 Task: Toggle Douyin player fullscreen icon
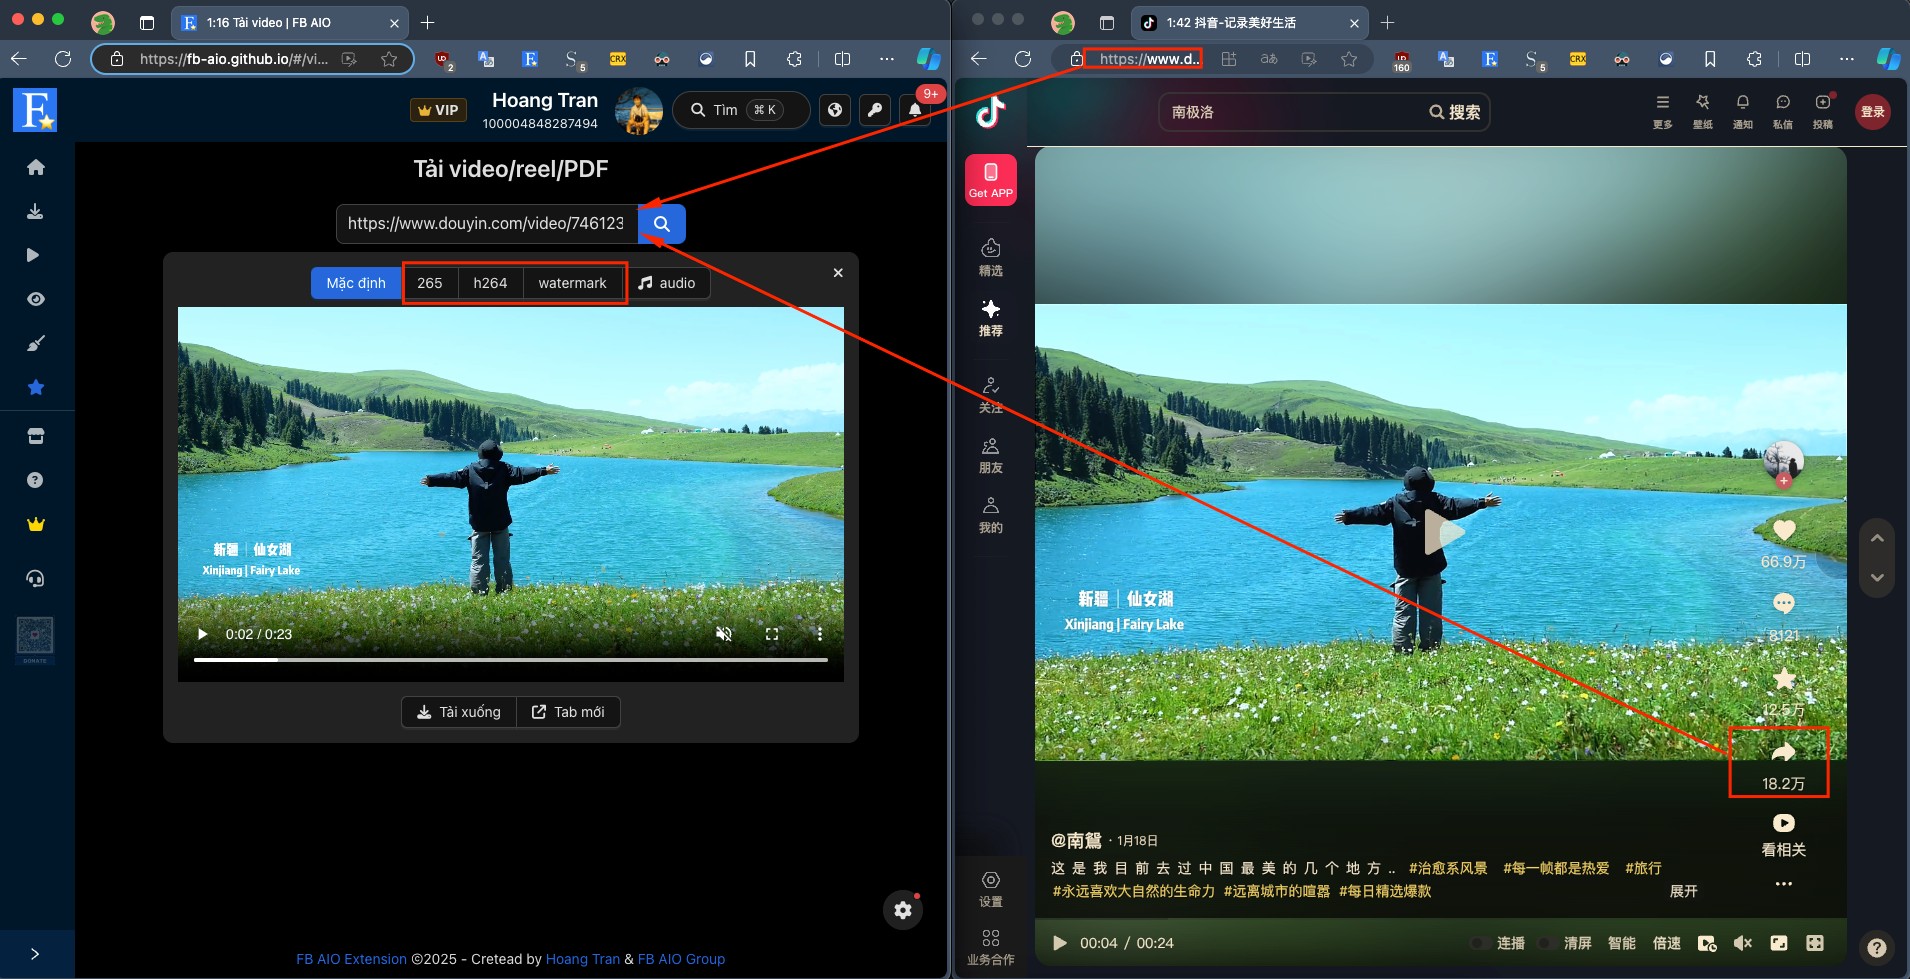[1815, 943]
